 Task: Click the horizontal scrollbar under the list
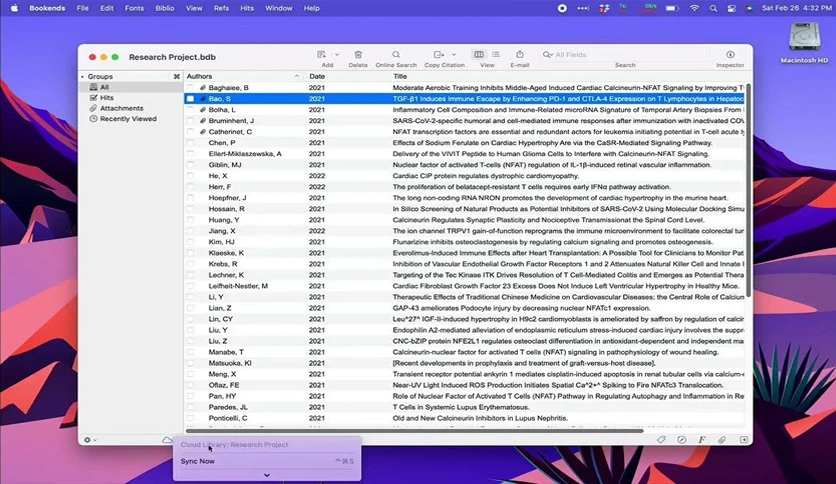[415, 430]
